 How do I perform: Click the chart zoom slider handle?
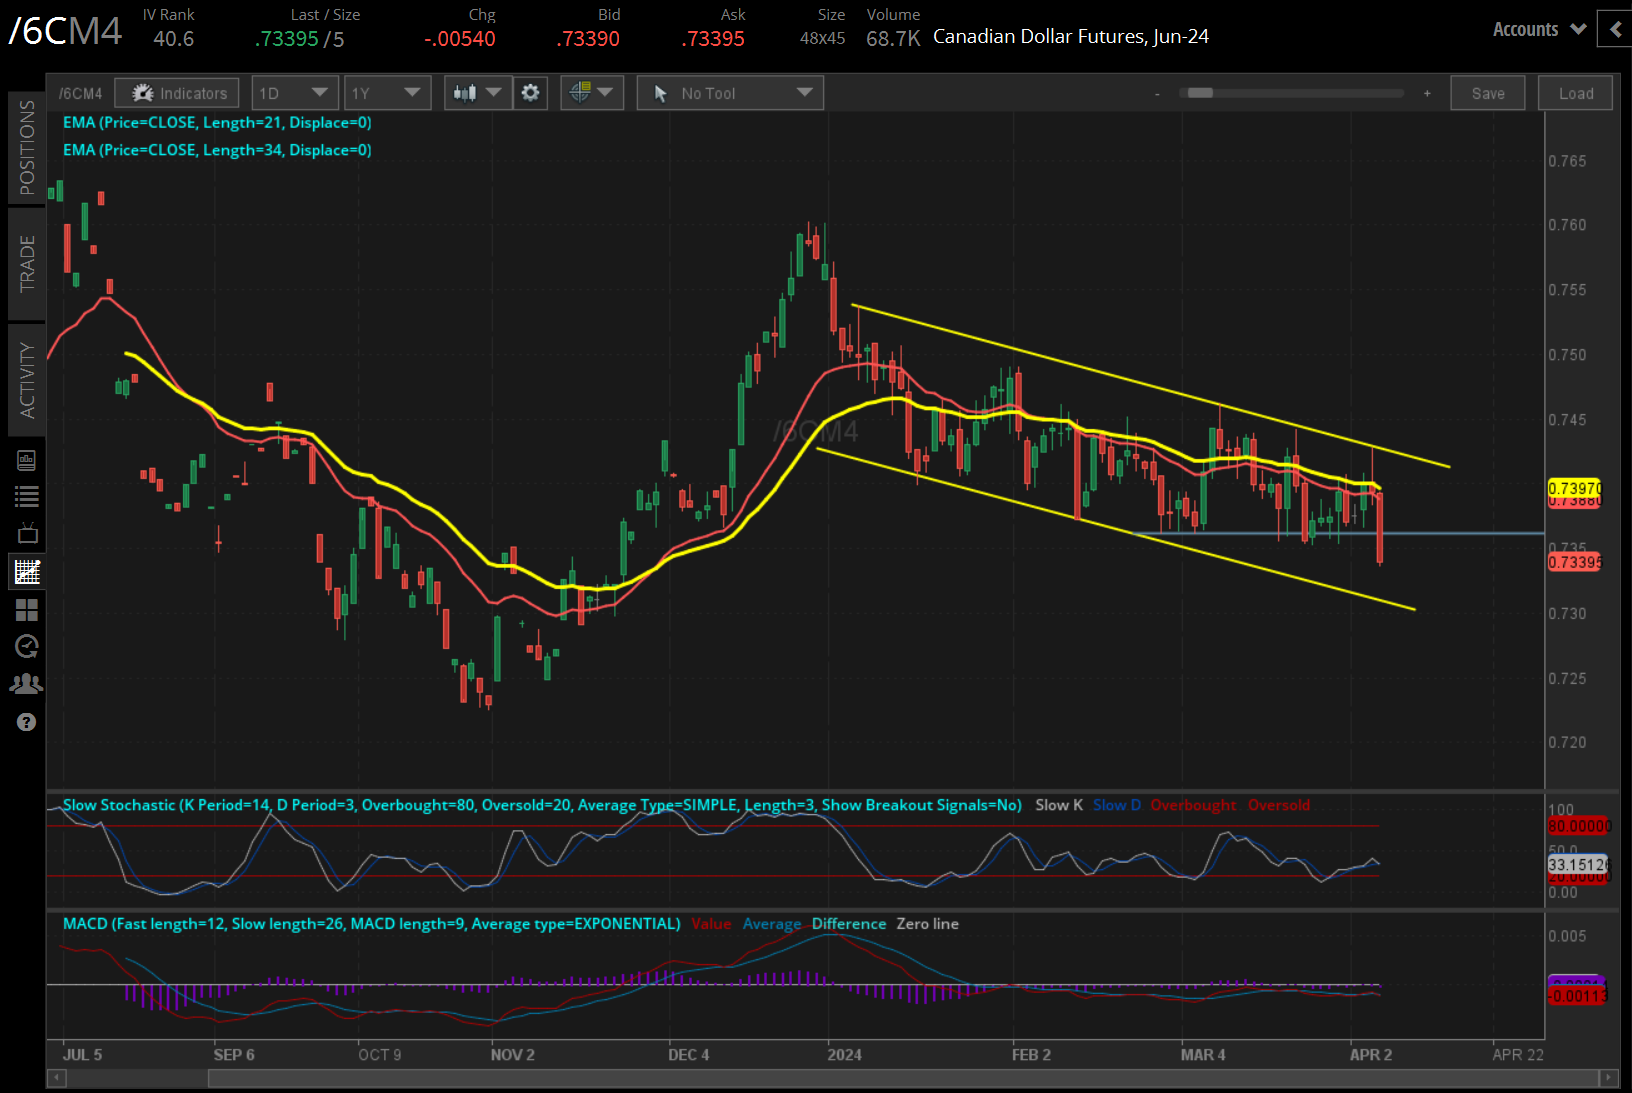[1200, 93]
